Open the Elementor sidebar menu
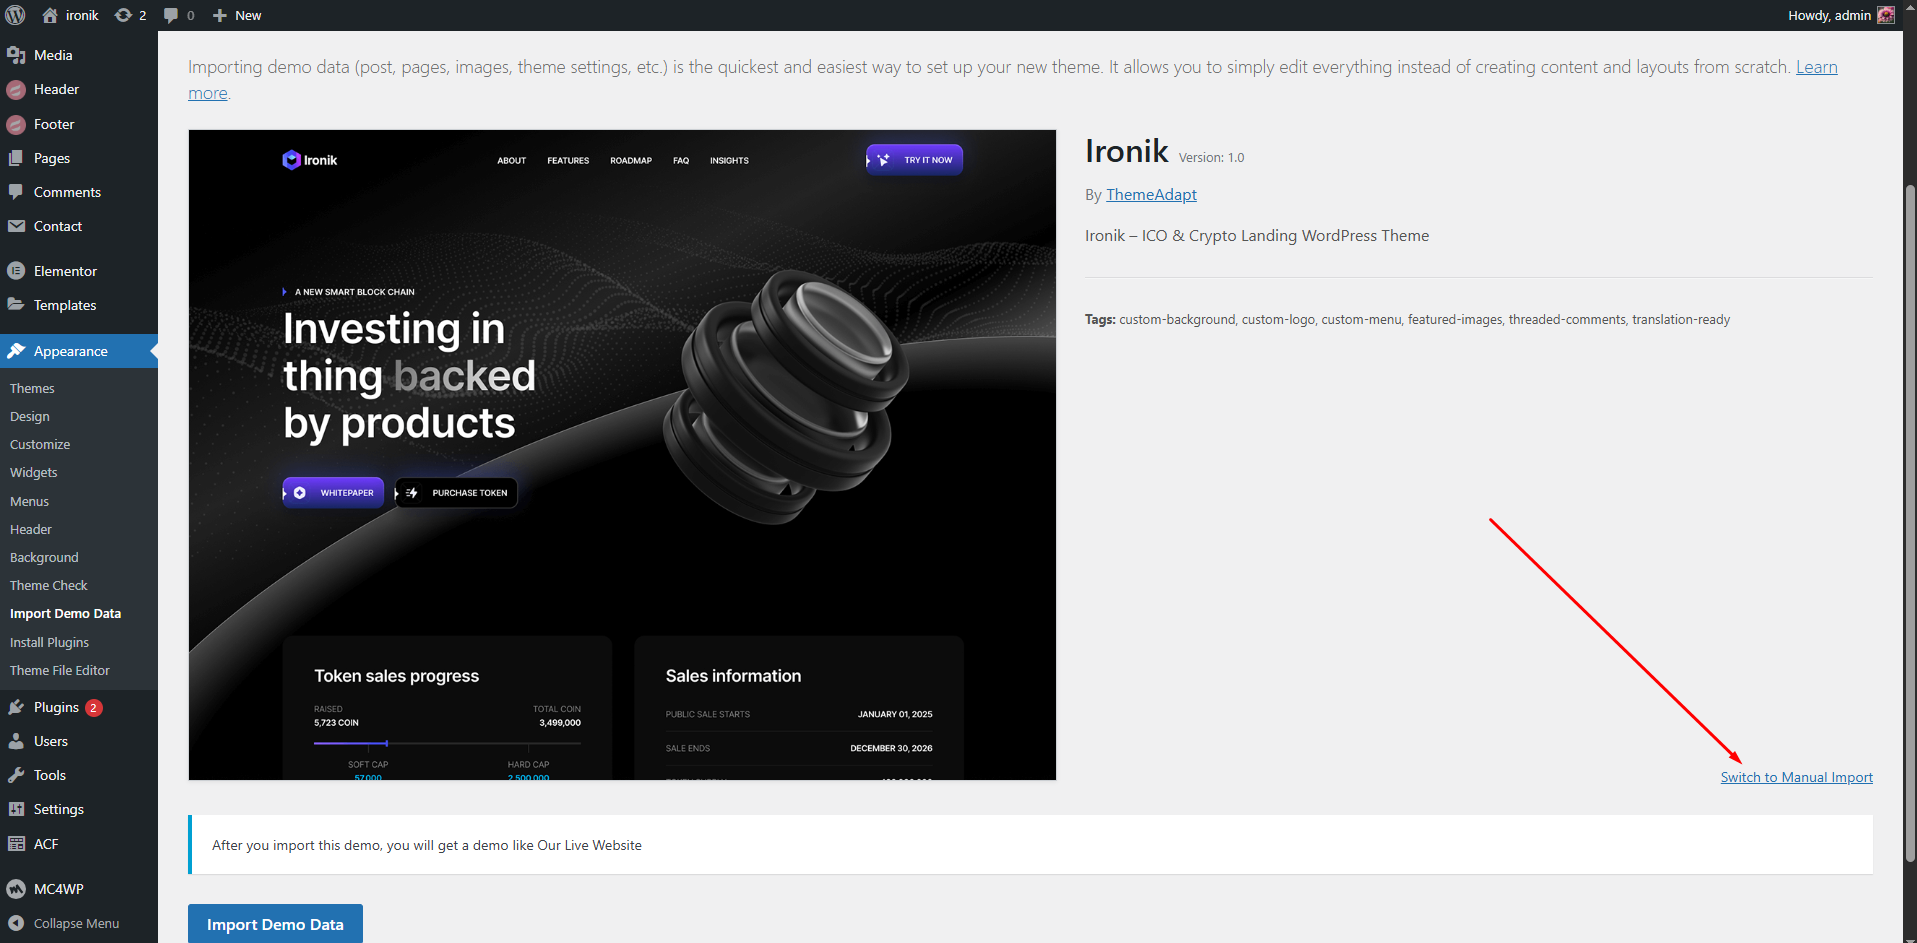1917x943 pixels. (65, 271)
